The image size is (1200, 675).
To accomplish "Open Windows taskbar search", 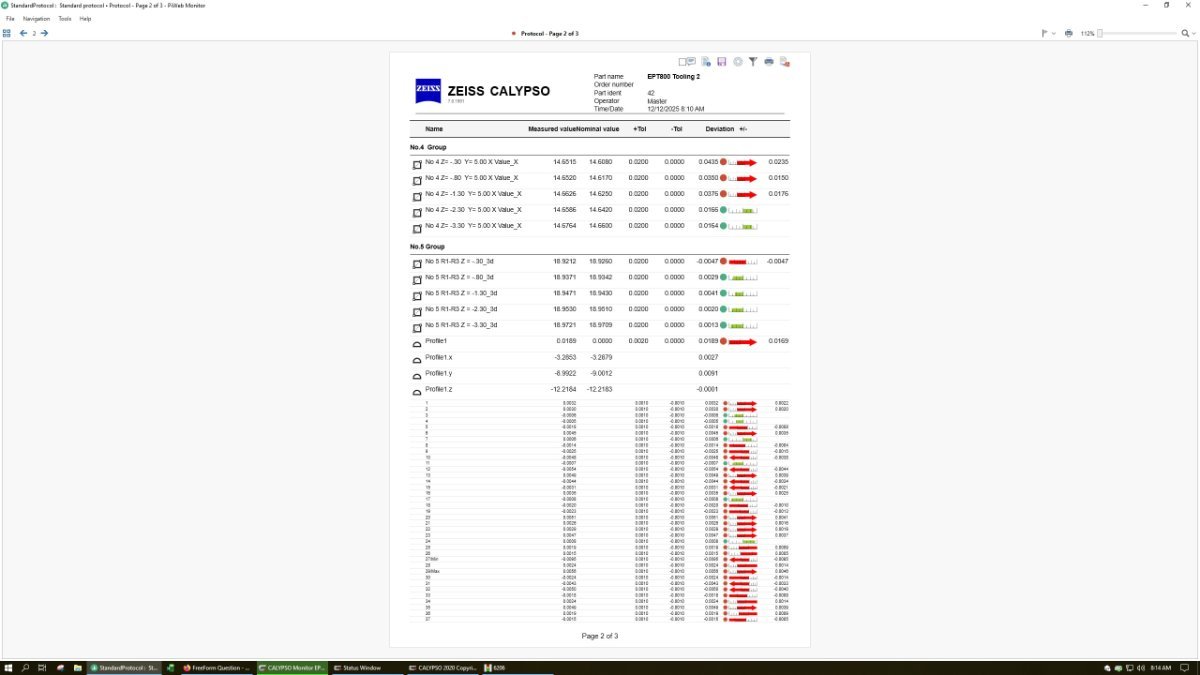I will (x=25, y=667).
